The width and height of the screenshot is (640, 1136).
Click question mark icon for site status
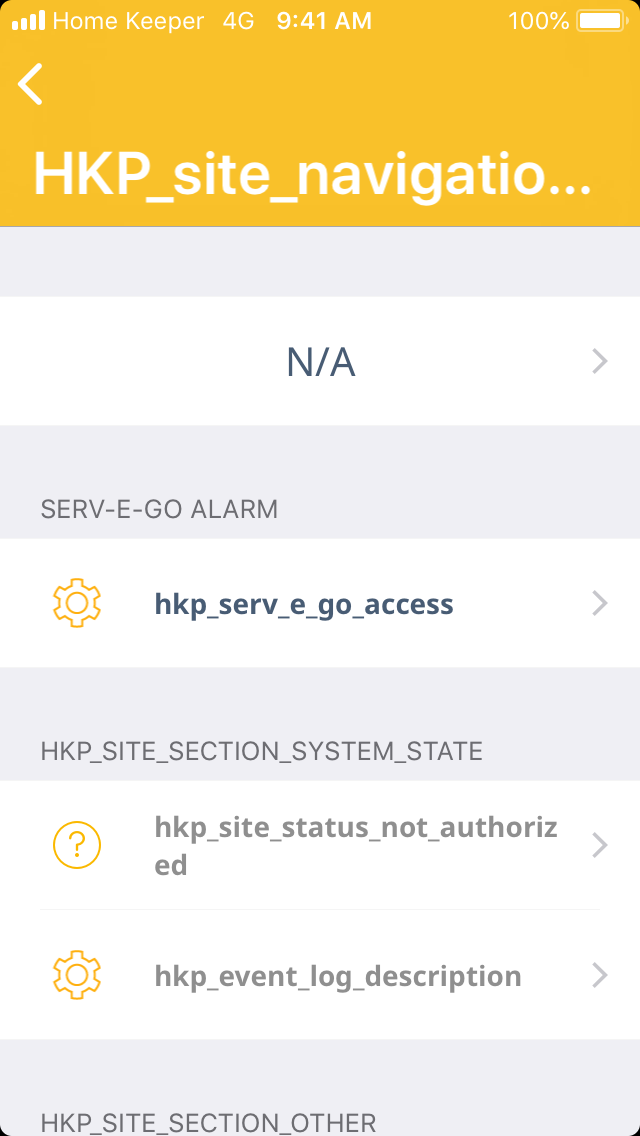coord(76,846)
